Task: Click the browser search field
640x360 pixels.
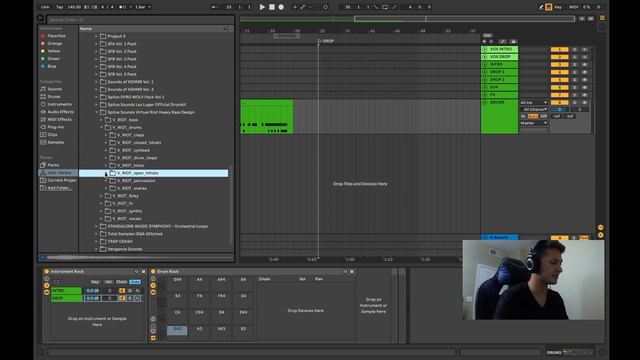Action: tap(141, 20)
